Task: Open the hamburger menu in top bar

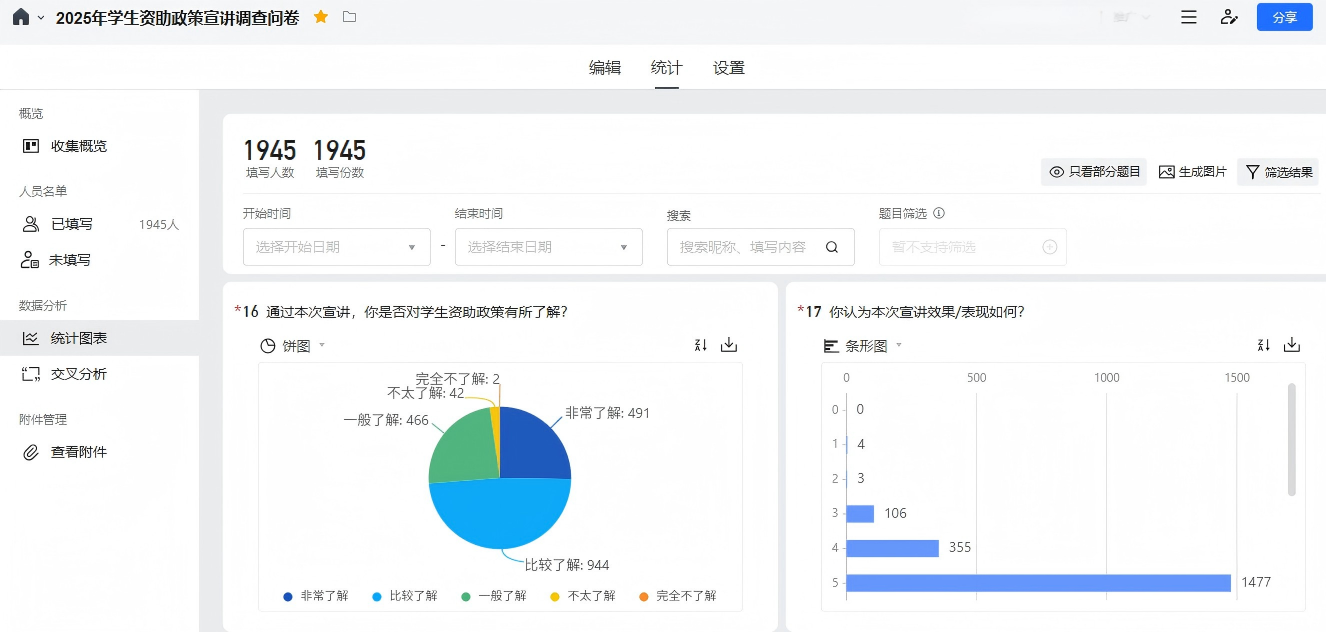Action: click(x=1189, y=17)
